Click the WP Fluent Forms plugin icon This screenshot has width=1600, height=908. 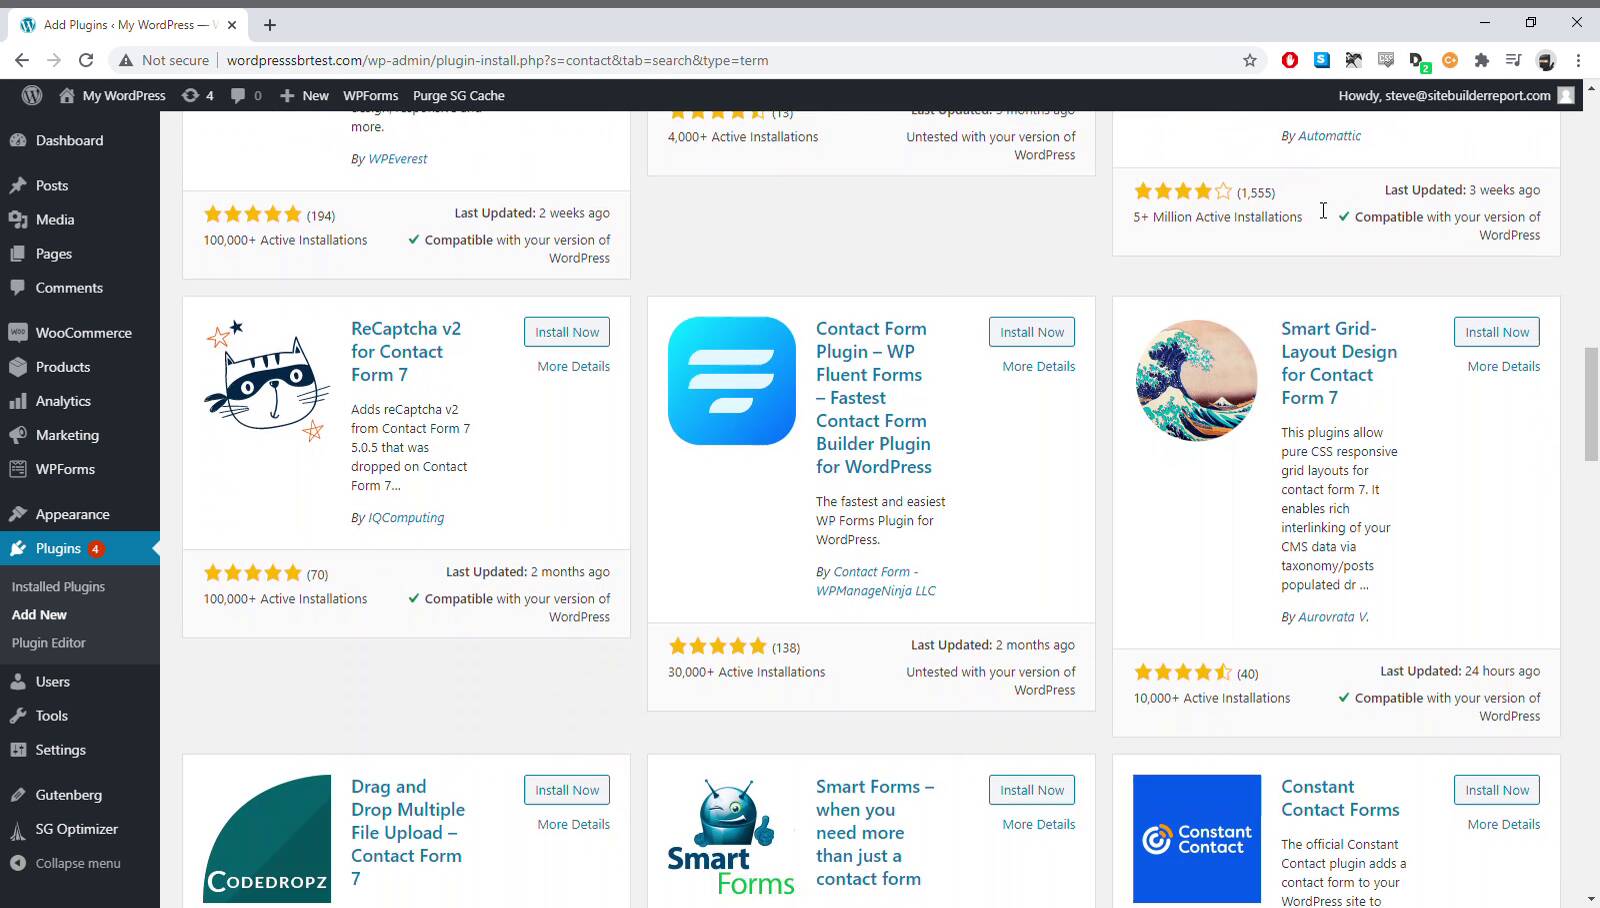point(731,381)
